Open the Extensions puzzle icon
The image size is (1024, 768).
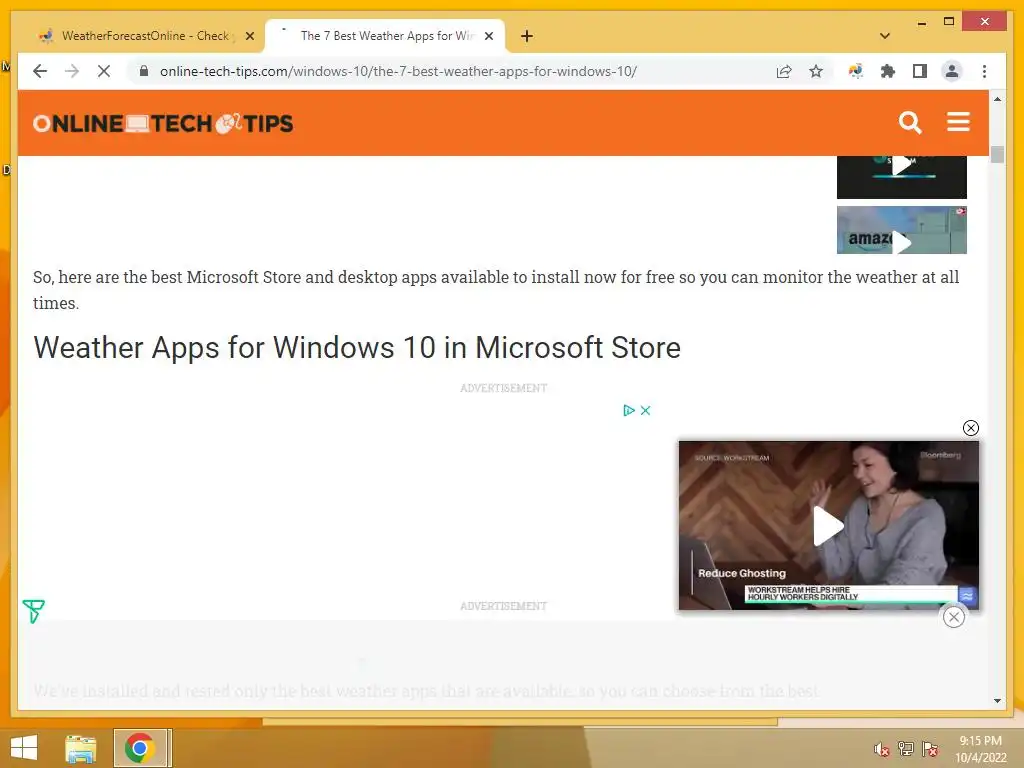pos(888,71)
